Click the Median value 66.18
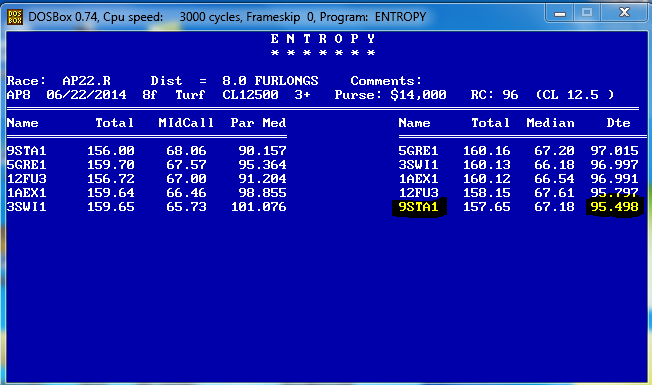652x385 pixels. tap(554, 165)
